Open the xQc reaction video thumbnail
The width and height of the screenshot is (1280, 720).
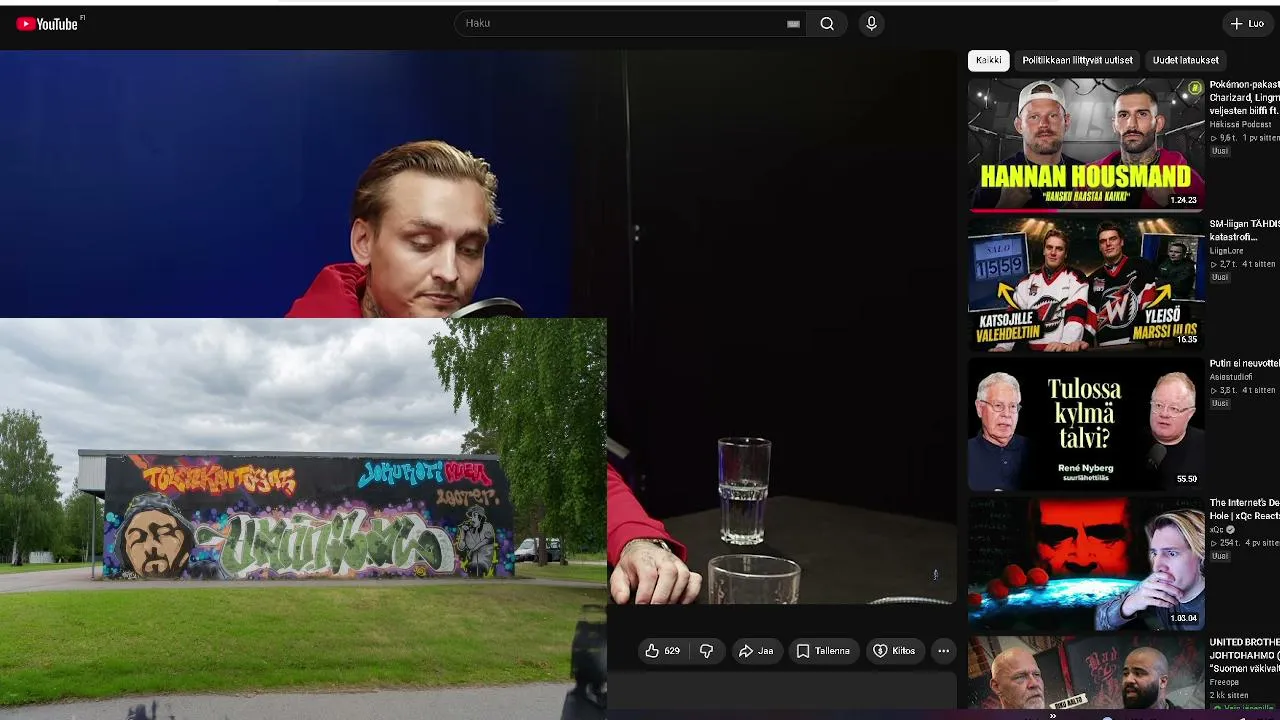[x=1086, y=564]
